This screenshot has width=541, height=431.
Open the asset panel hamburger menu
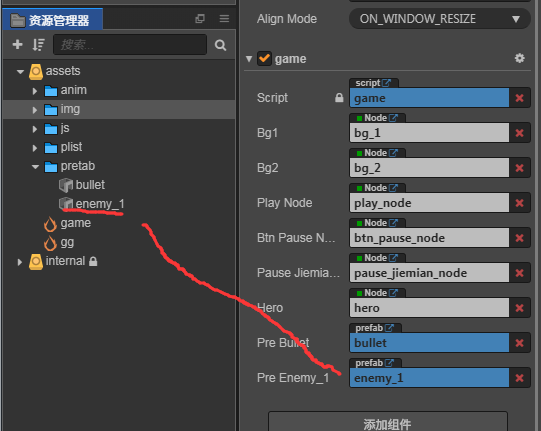click(224, 19)
